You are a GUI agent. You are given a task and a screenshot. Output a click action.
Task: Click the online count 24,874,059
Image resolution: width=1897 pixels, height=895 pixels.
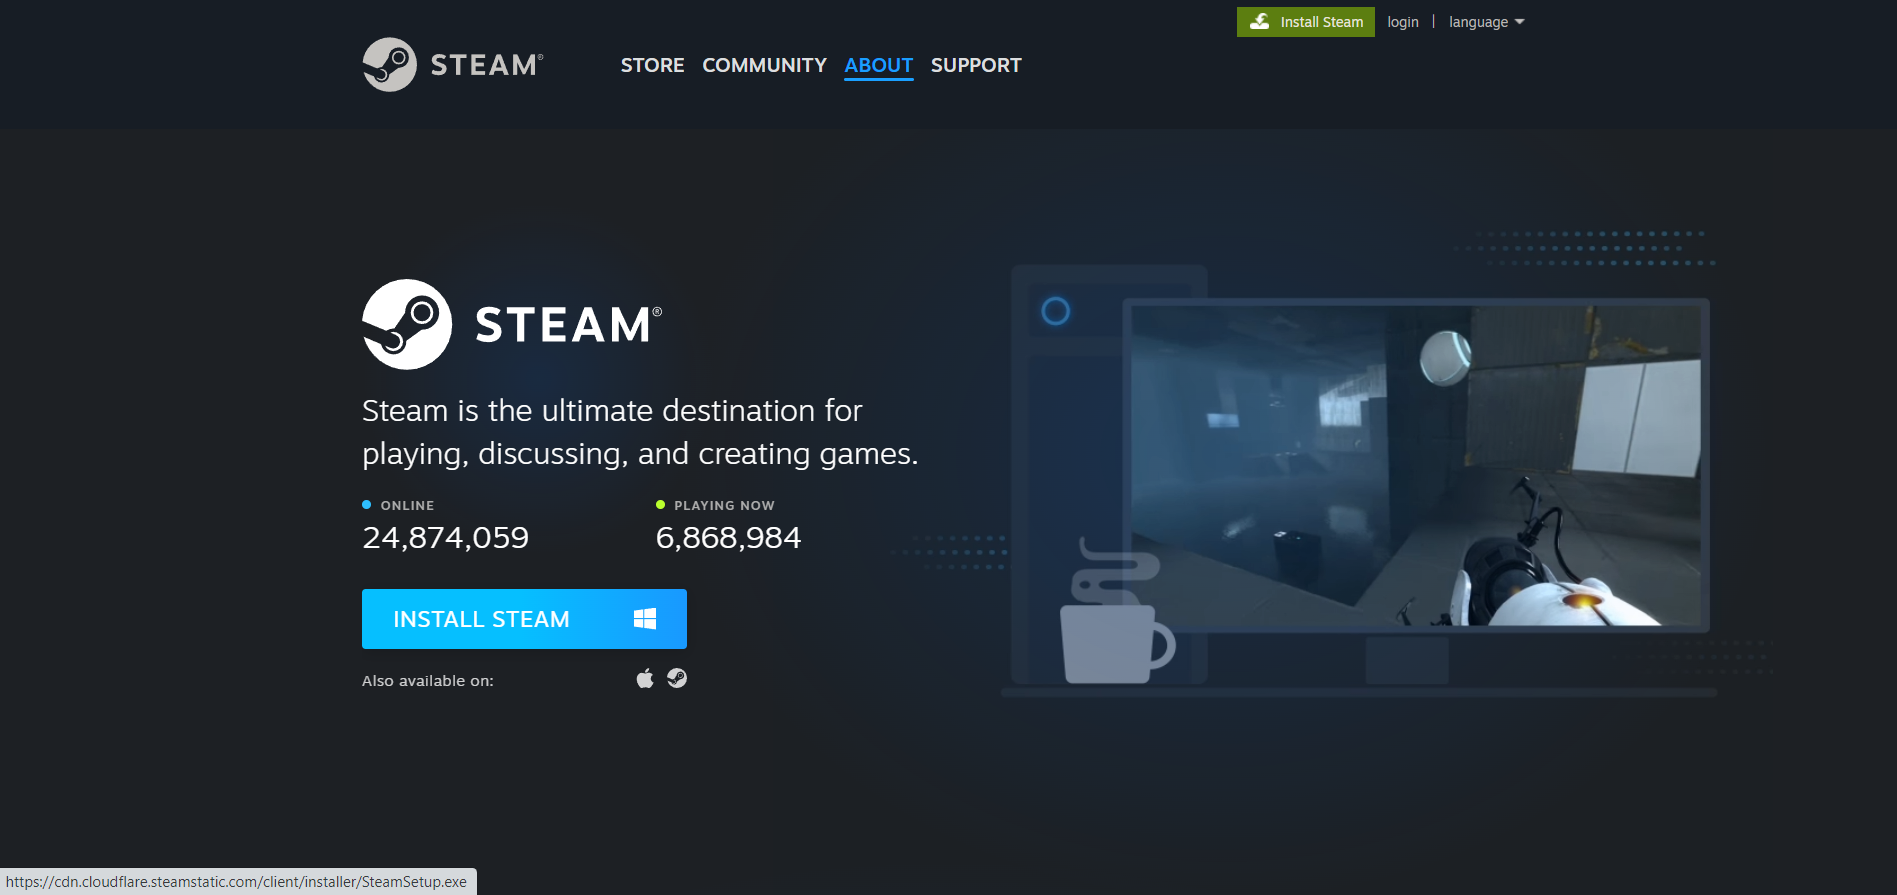pyautogui.click(x=445, y=538)
